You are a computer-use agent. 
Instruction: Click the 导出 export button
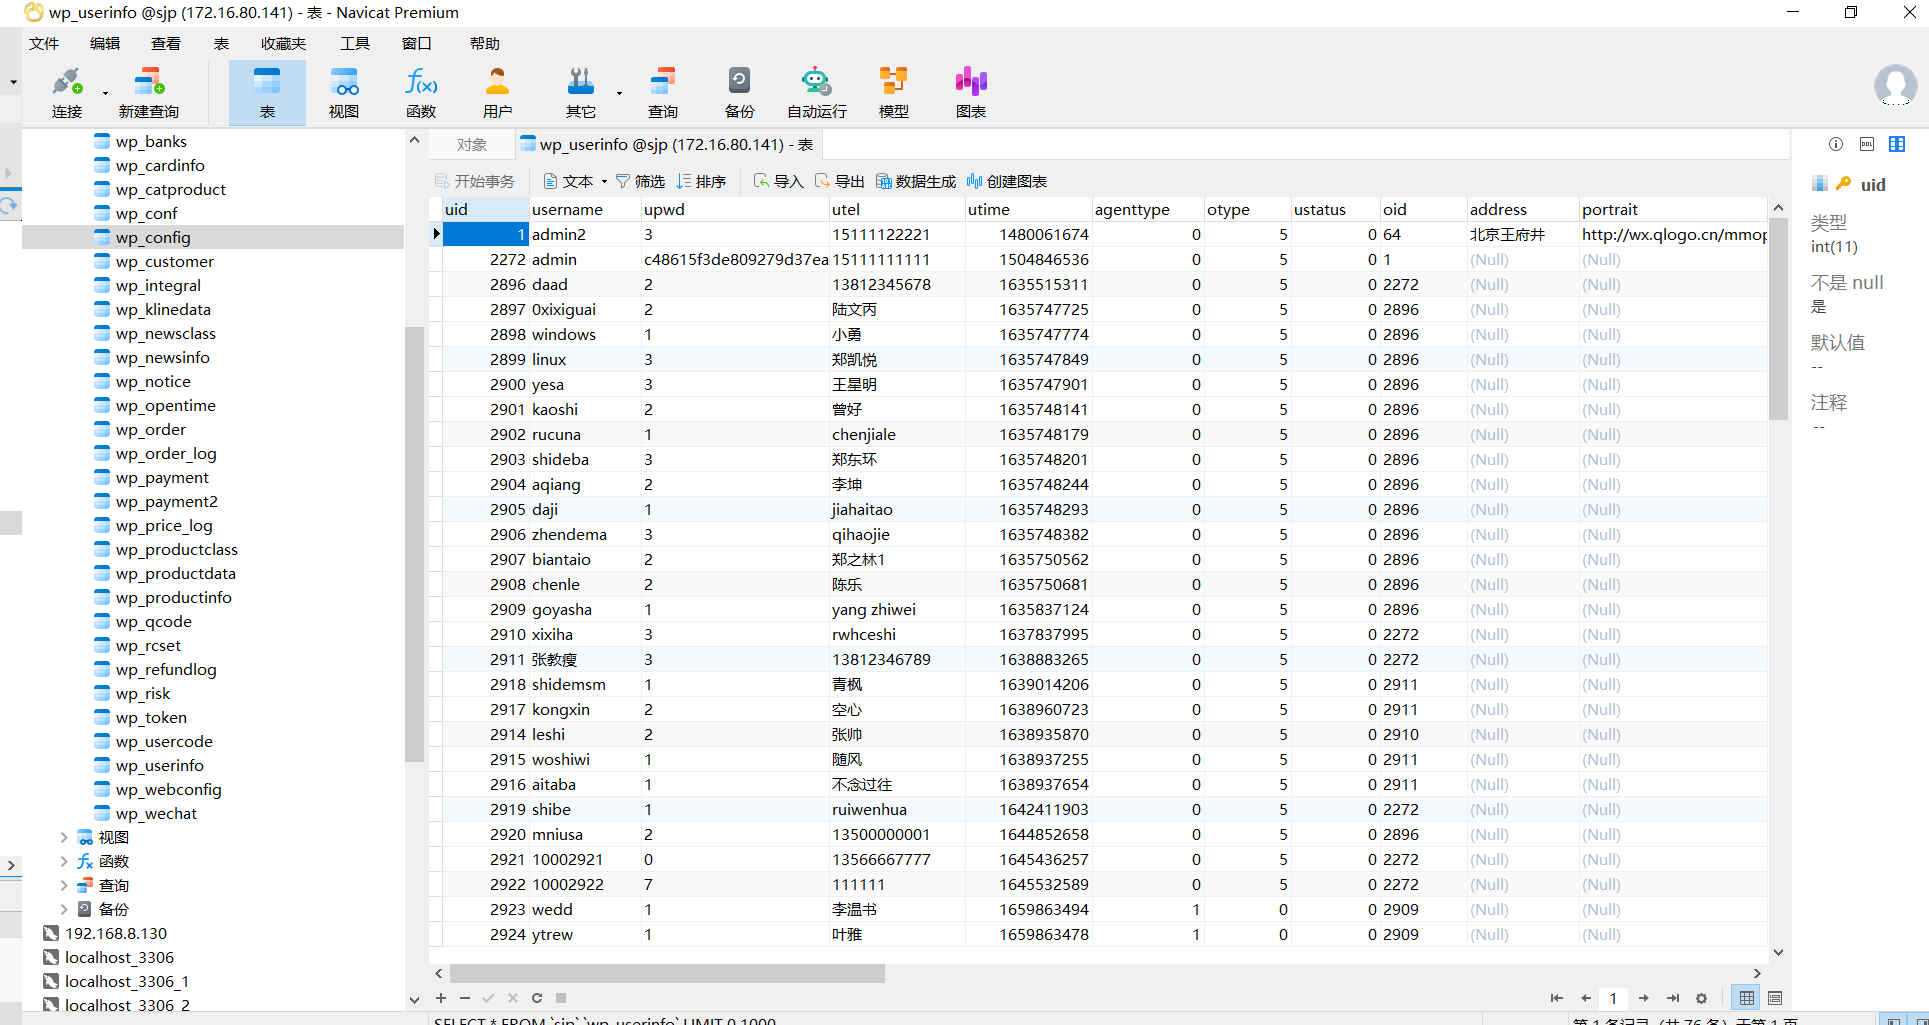pyautogui.click(x=840, y=181)
